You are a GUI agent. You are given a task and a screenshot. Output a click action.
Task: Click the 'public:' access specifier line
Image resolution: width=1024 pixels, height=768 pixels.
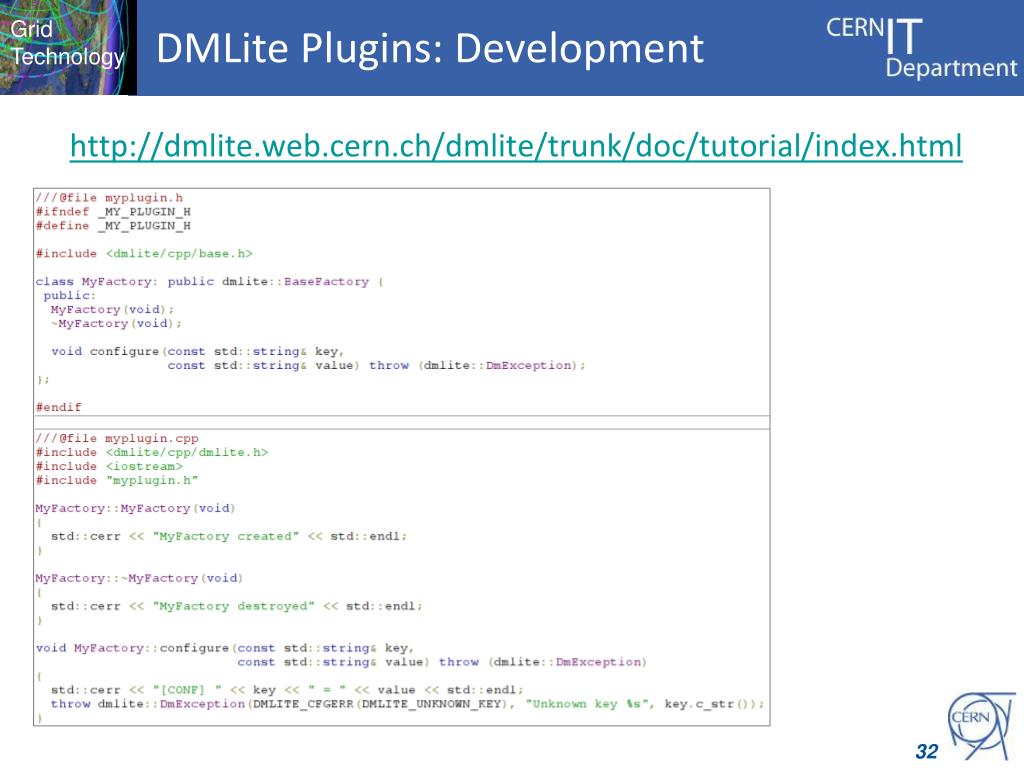coord(69,295)
